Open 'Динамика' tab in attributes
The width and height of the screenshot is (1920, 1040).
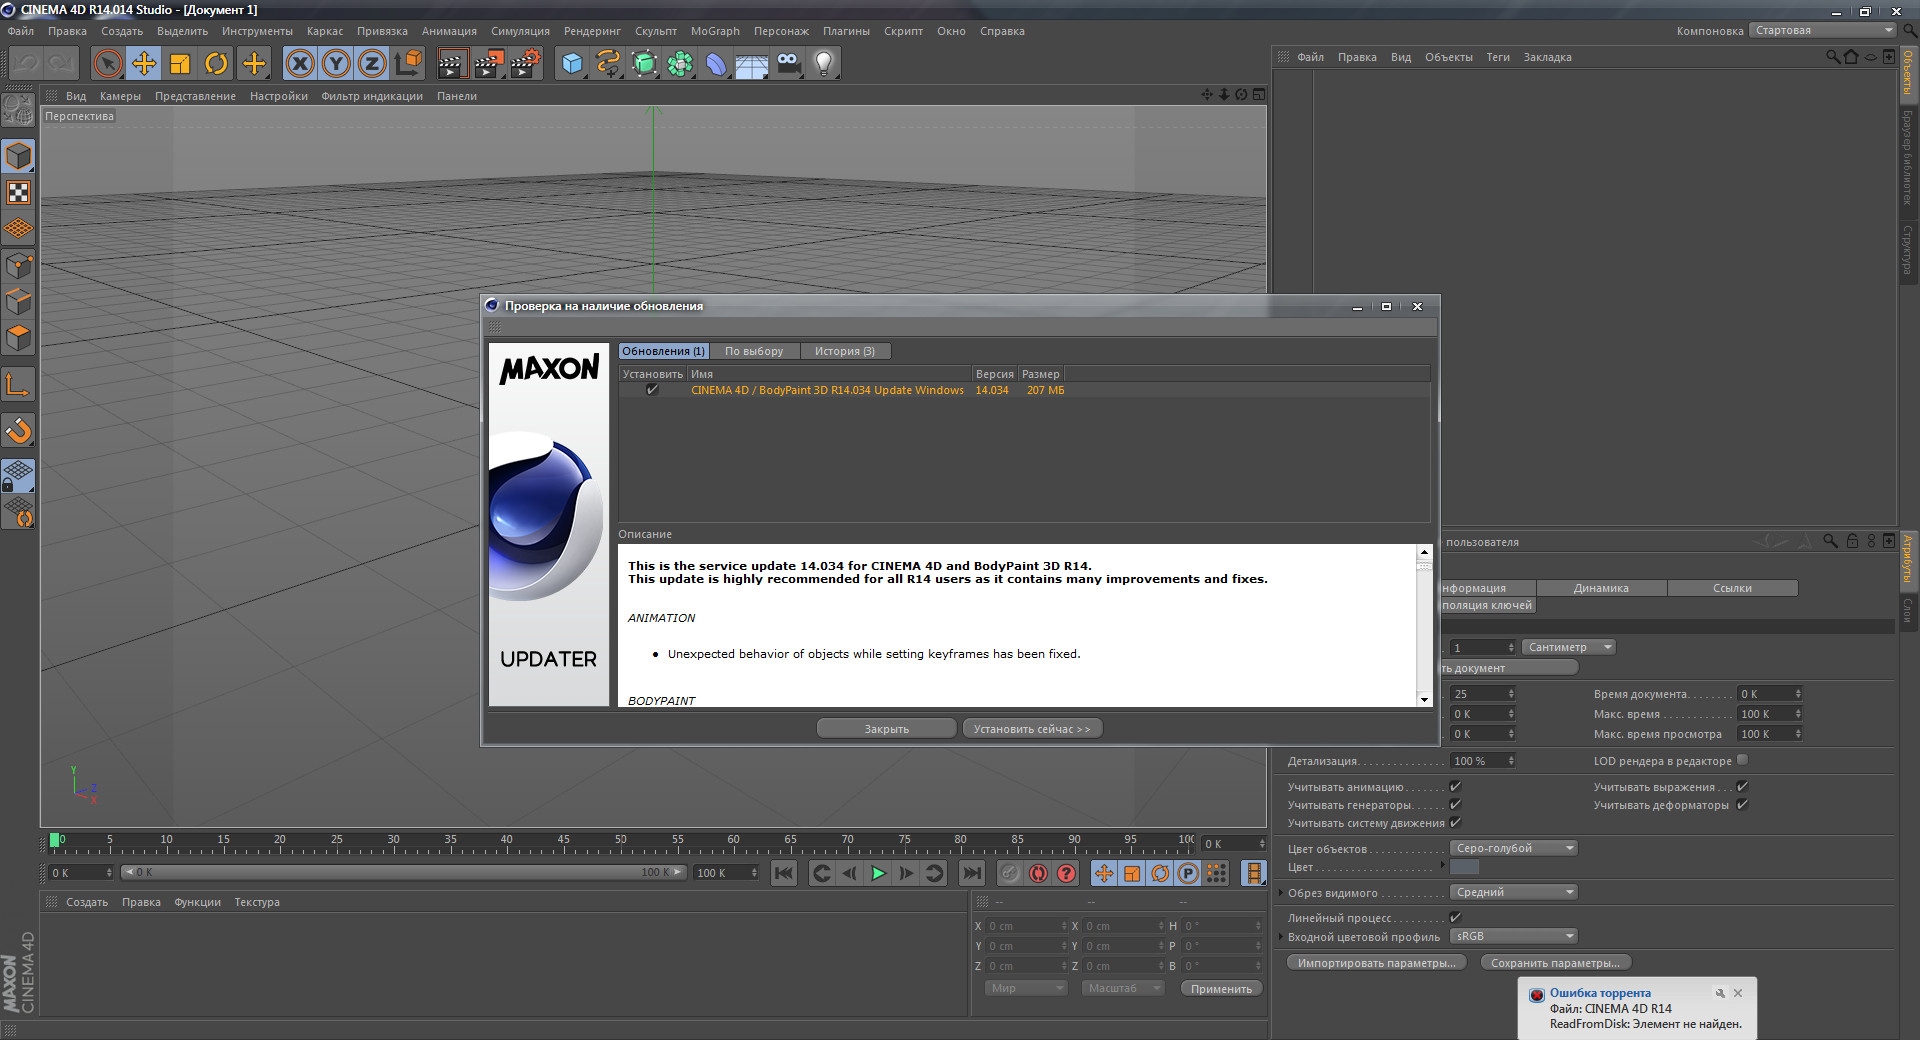[x=1601, y=588]
